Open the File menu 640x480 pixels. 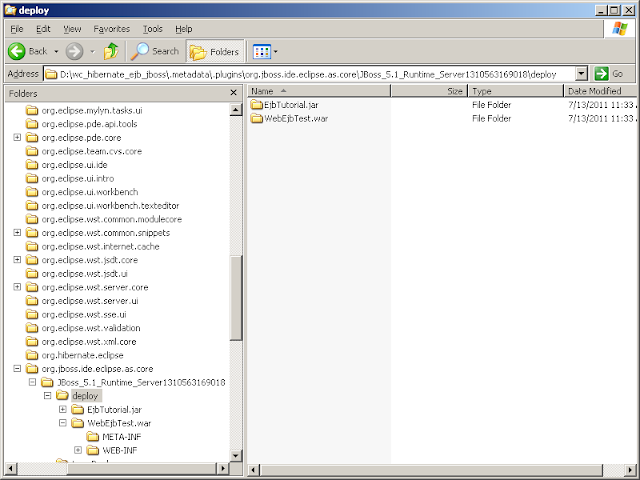pyautogui.click(x=17, y=29)
